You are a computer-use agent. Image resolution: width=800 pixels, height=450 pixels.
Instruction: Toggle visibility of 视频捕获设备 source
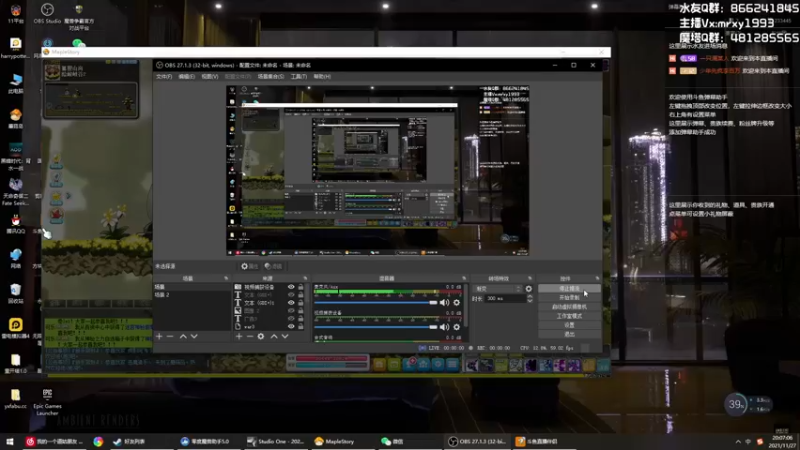(291, 287)
